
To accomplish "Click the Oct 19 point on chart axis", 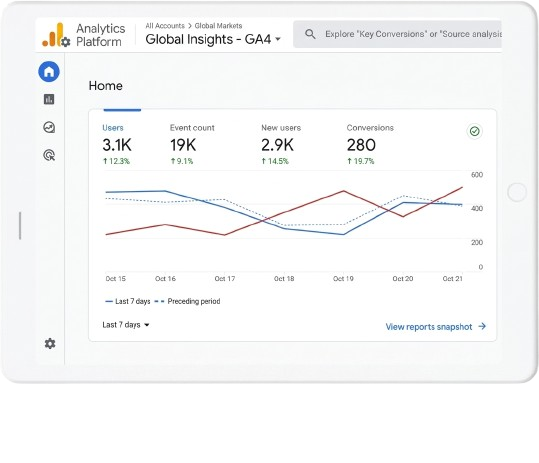I will tap(343, 279).
